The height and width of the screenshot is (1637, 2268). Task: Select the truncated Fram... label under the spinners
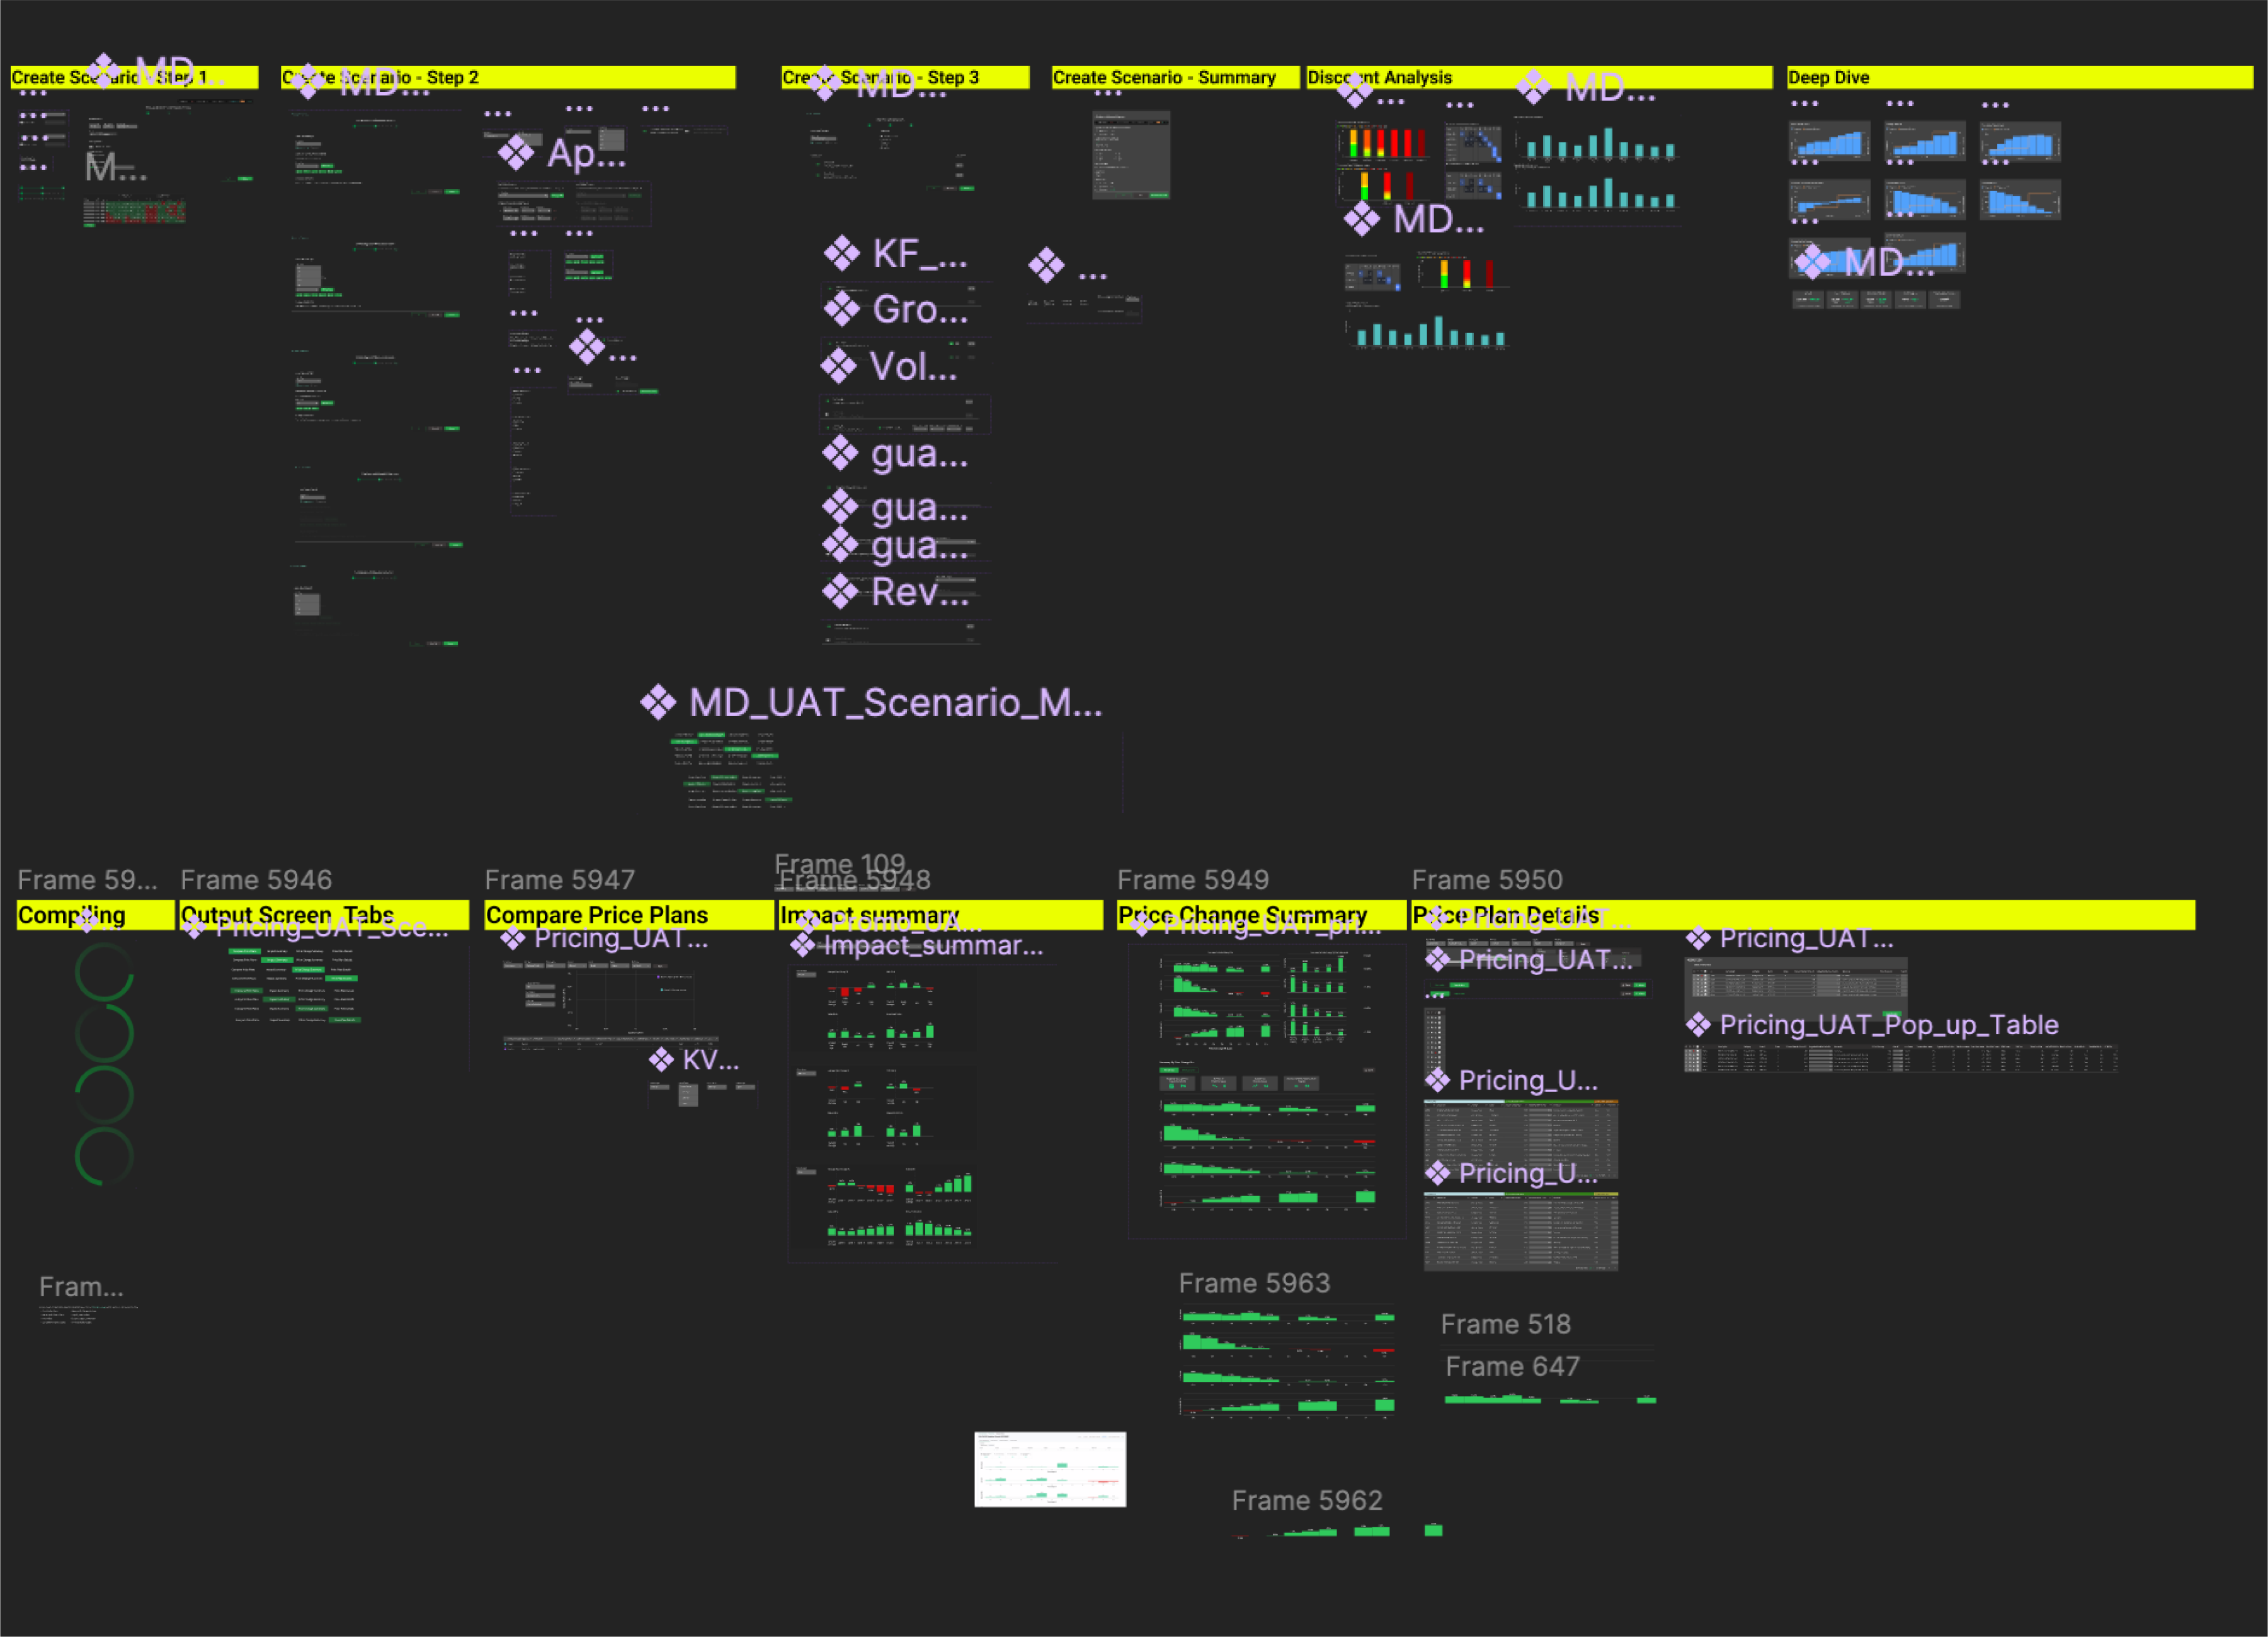coord(81,1287)
